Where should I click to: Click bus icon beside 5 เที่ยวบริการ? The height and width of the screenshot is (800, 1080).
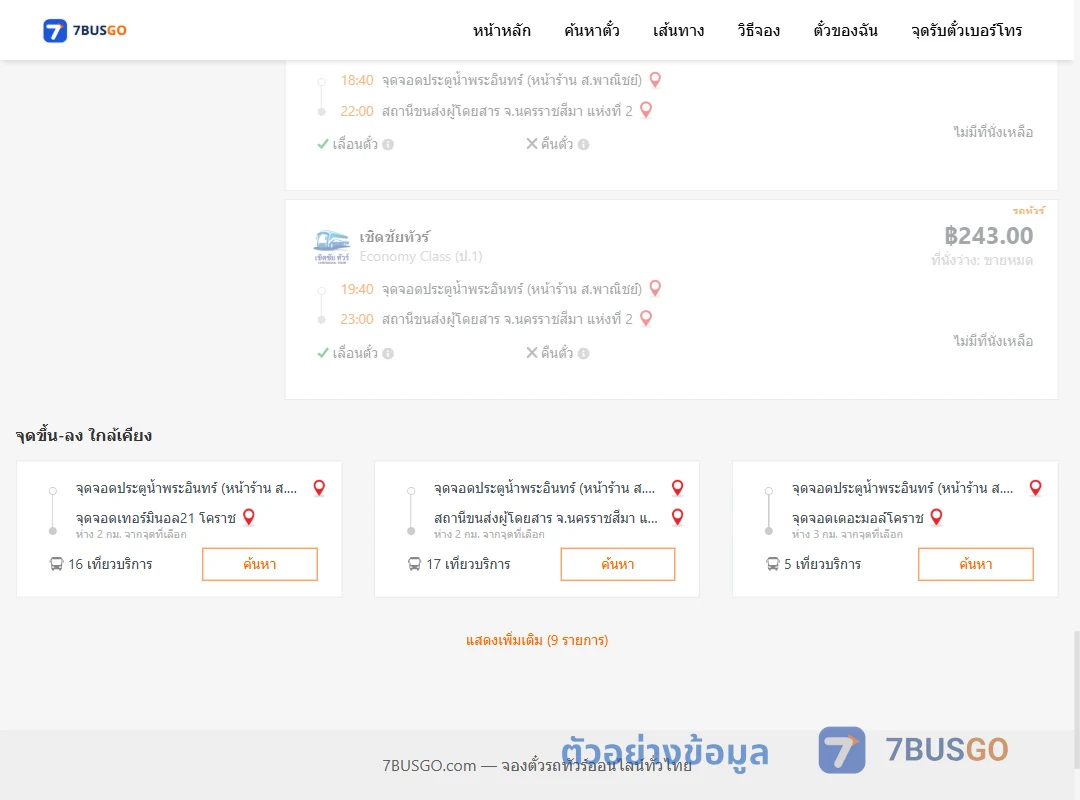click(773, 564)
